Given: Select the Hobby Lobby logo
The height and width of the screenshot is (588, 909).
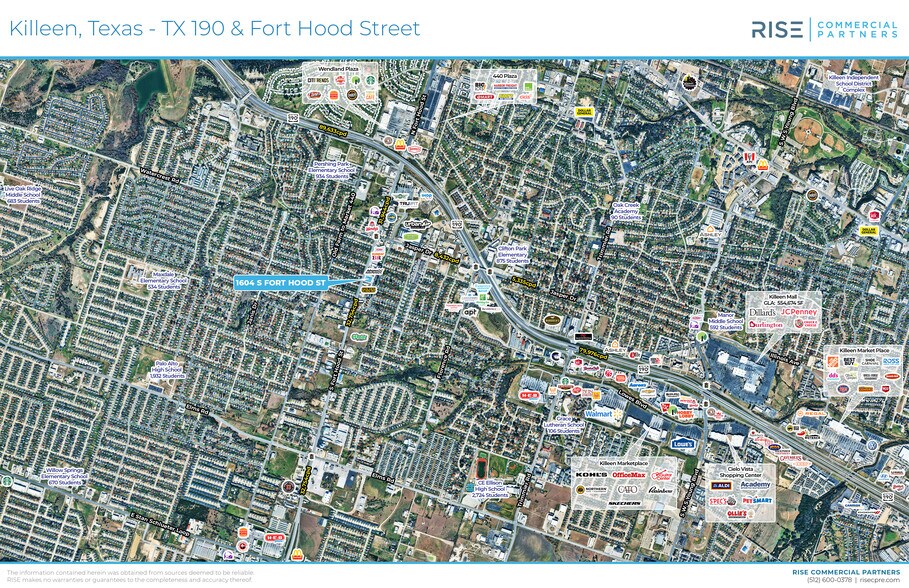Looking at the screenshot, I should coord(685,415).
